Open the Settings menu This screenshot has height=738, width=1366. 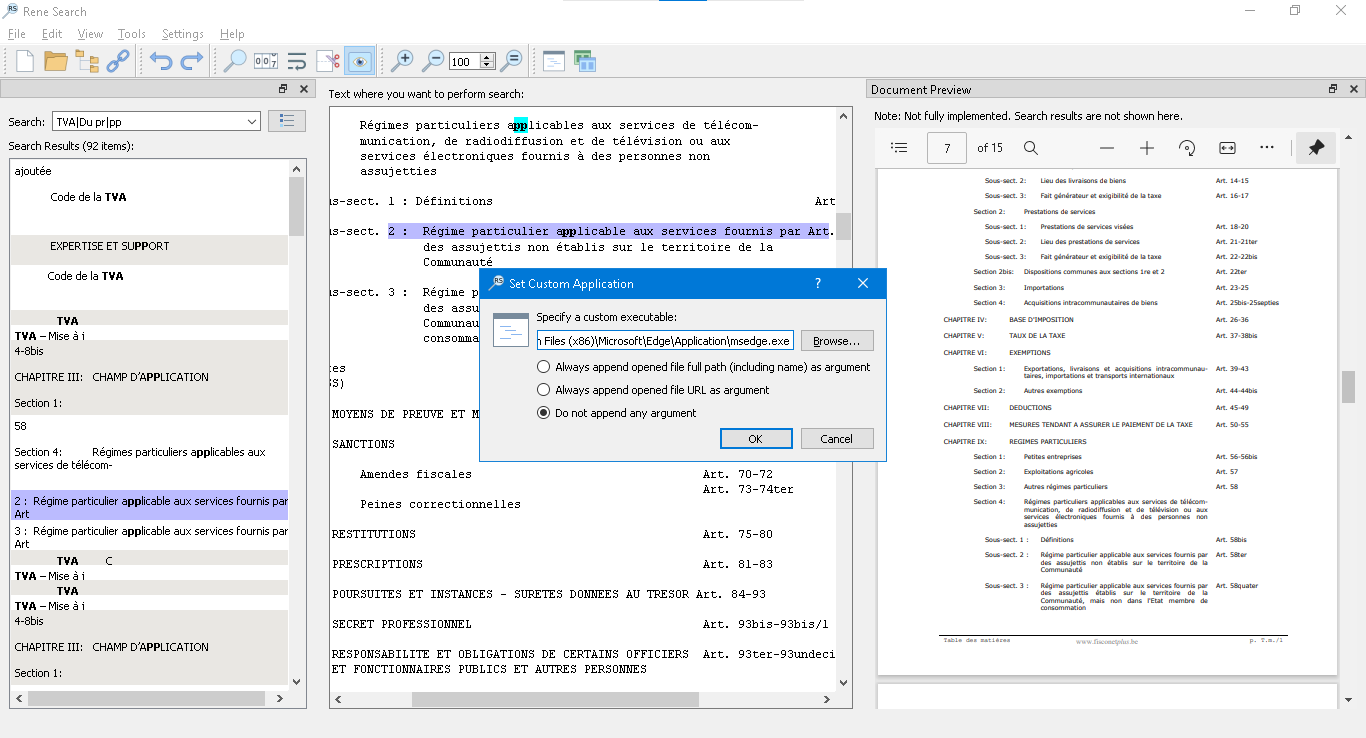click(182, 34)
